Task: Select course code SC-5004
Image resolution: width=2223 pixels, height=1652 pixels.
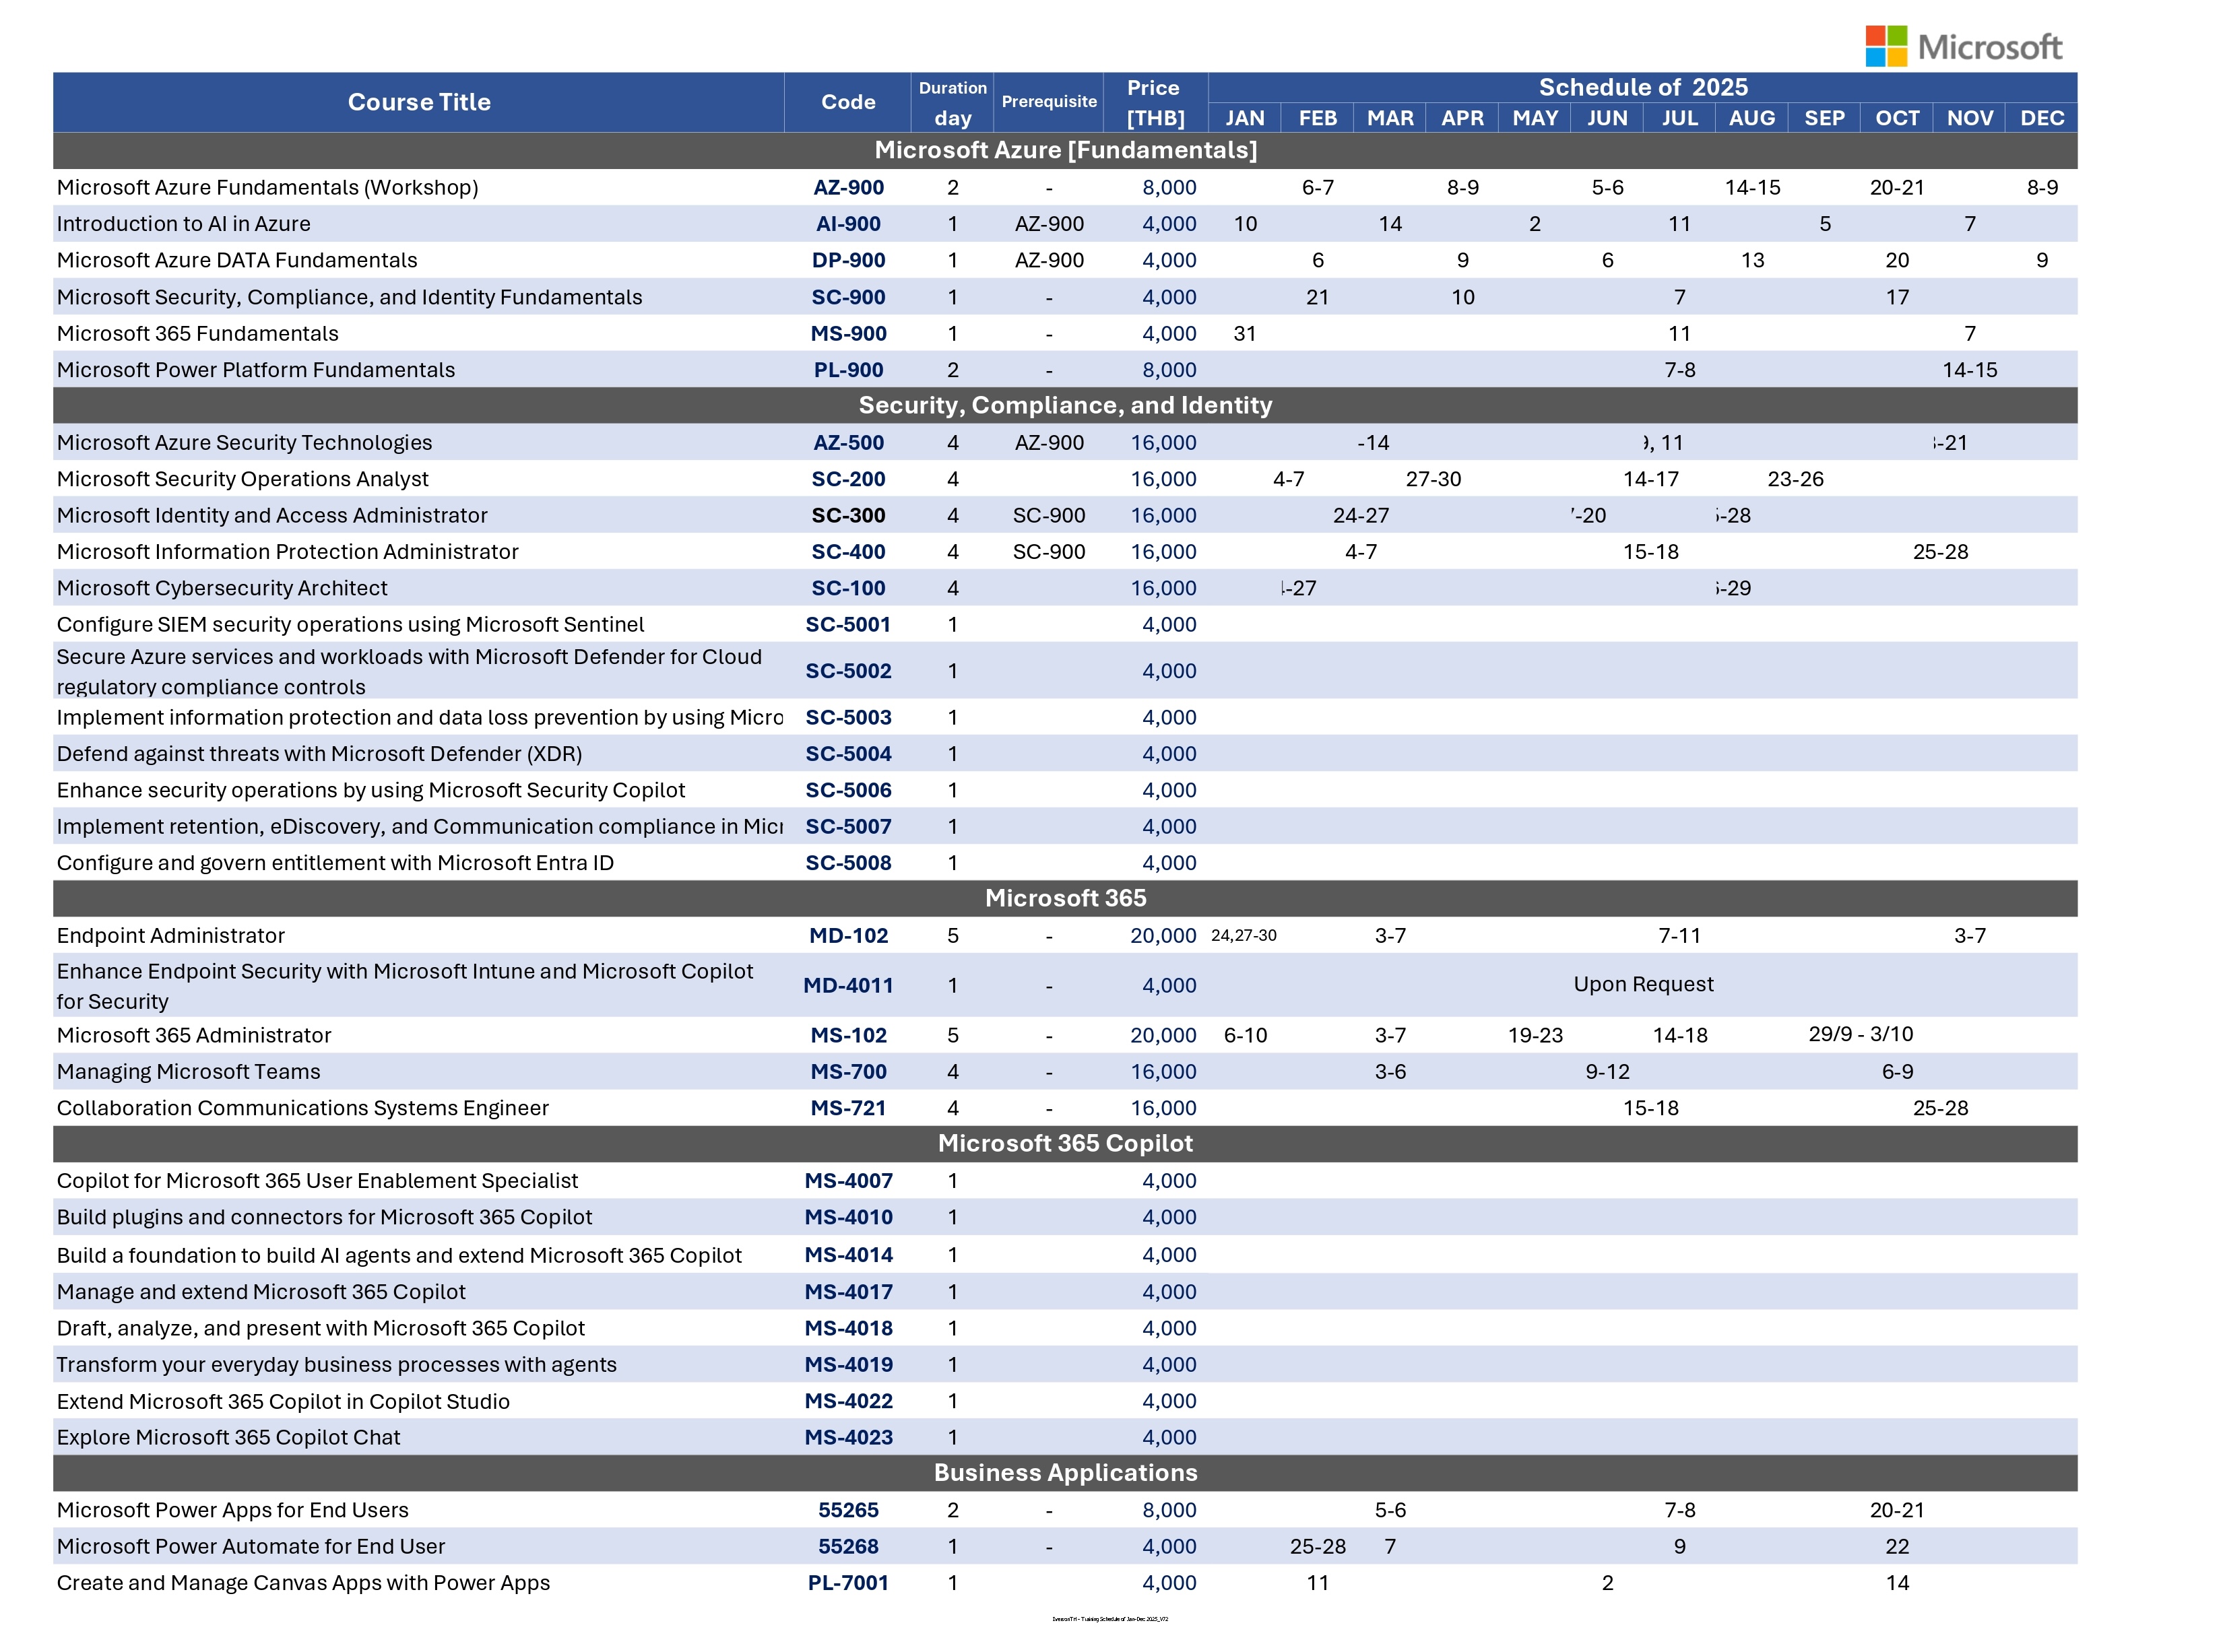Action: [x=848, y=754]
